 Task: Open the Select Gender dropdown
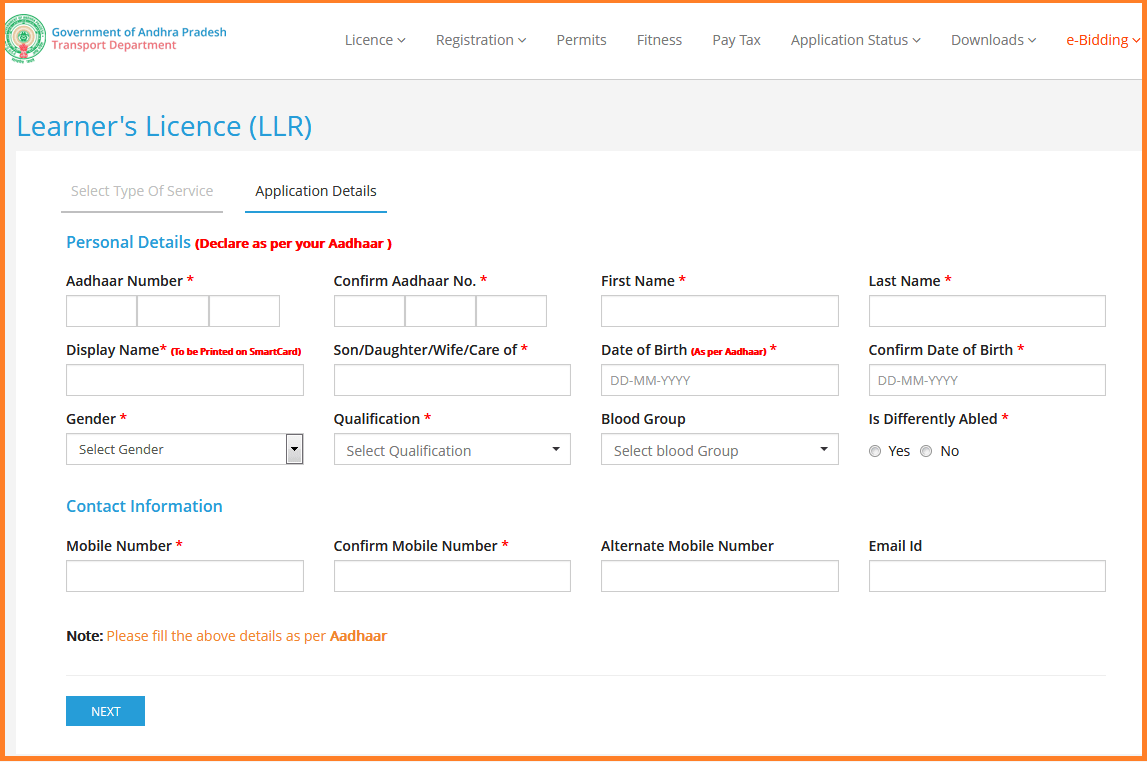(x=185, y=449)
